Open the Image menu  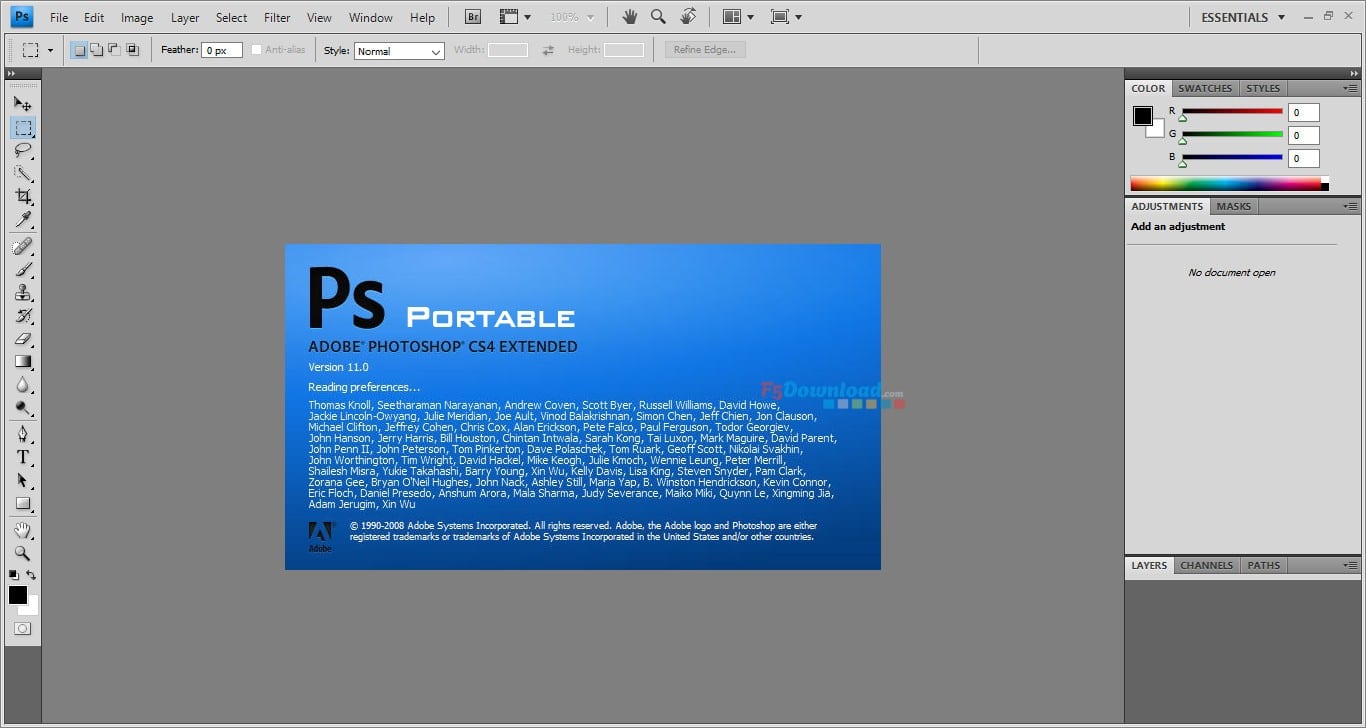coord(137,17)
